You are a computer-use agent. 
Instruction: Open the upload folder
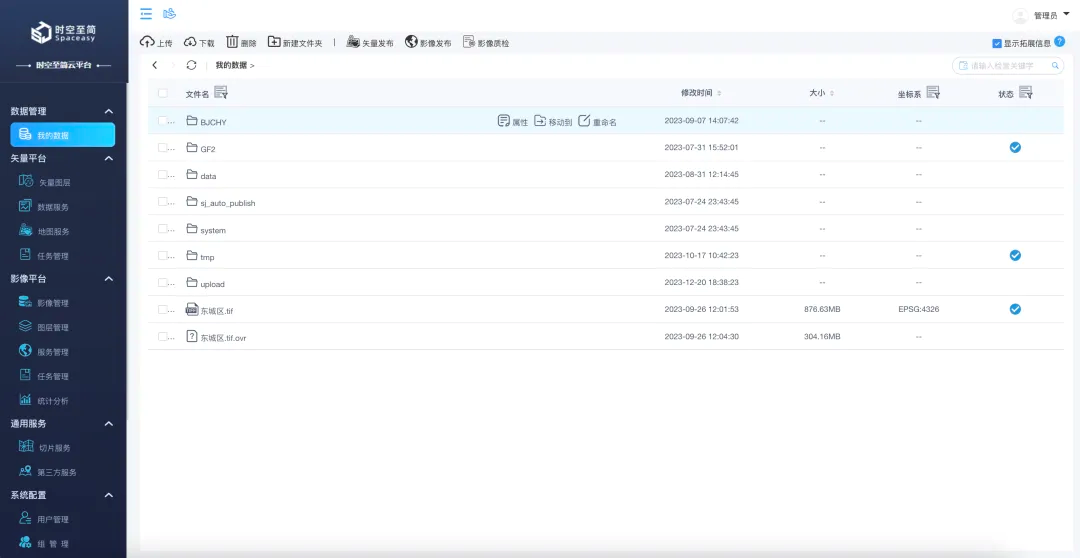tap(212, 284)
